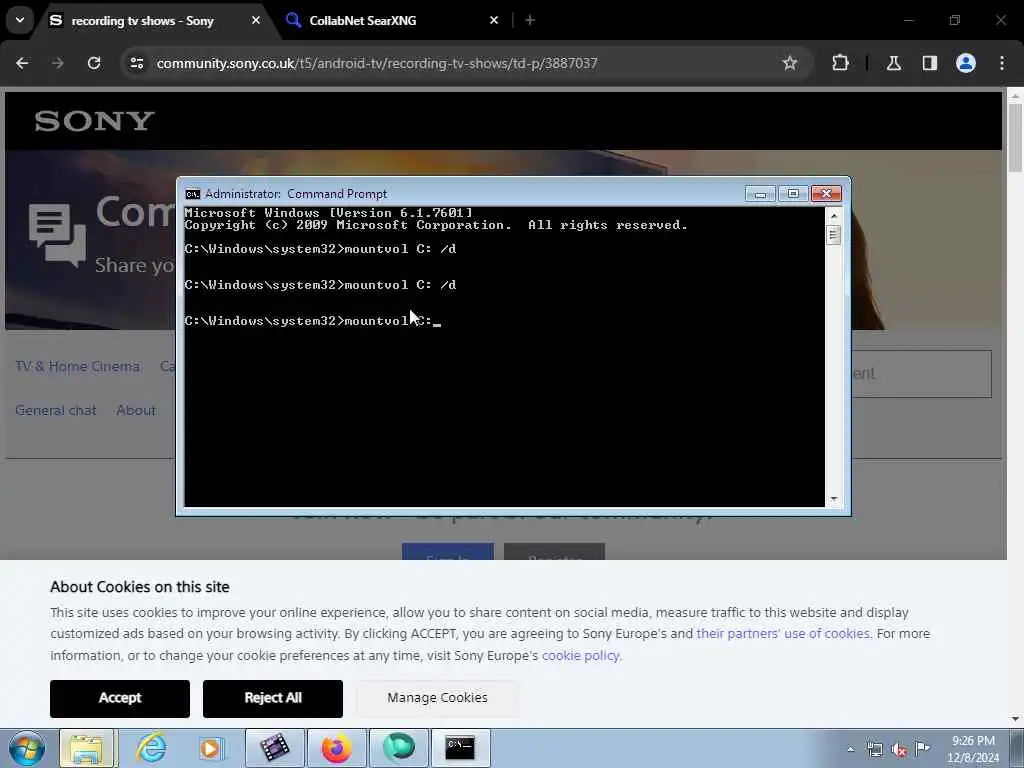Open General chat nav link
Image resolution: width=1024 pixels, height=768 pixels.
point(56,410)
